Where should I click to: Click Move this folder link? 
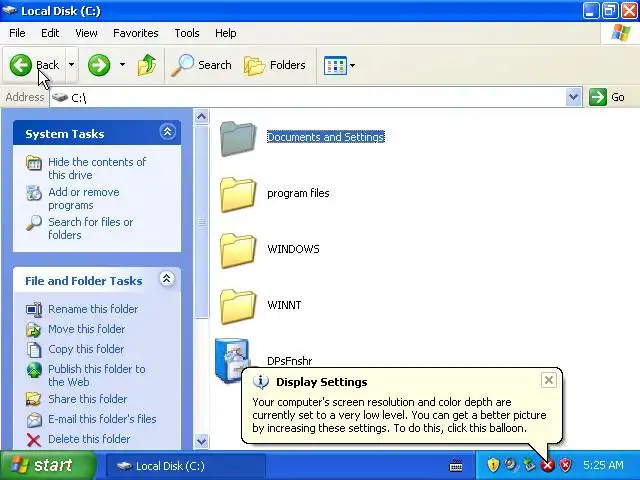coord(87,329)
